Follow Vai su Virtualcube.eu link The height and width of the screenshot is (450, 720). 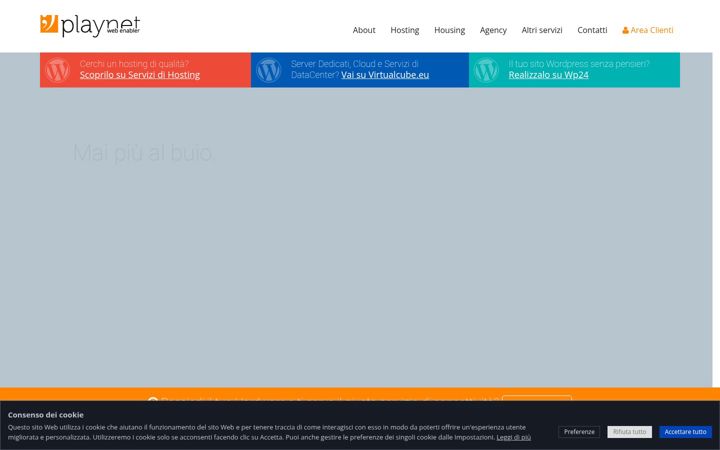(385, 75)
